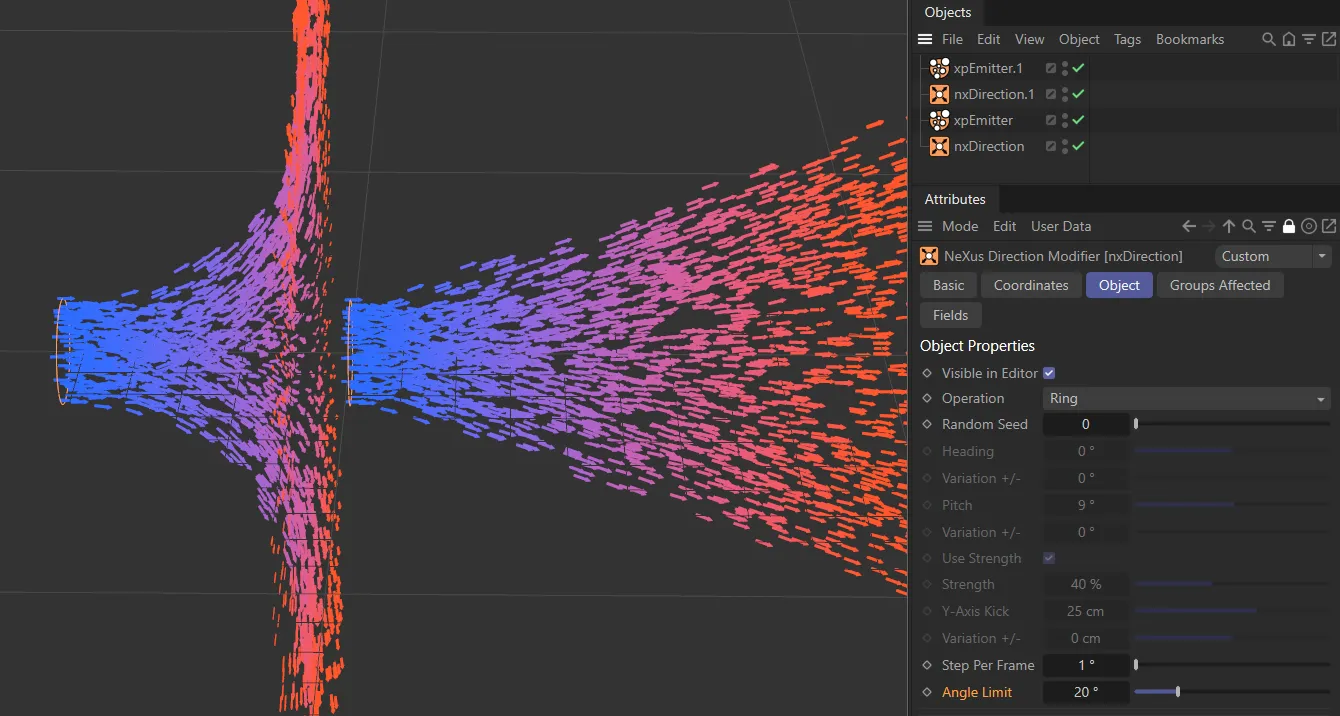Screen dimensions: 1340x716
Task: Click the filter icon in the Attributes toolbar
Action: click(x=1268, y=226)
